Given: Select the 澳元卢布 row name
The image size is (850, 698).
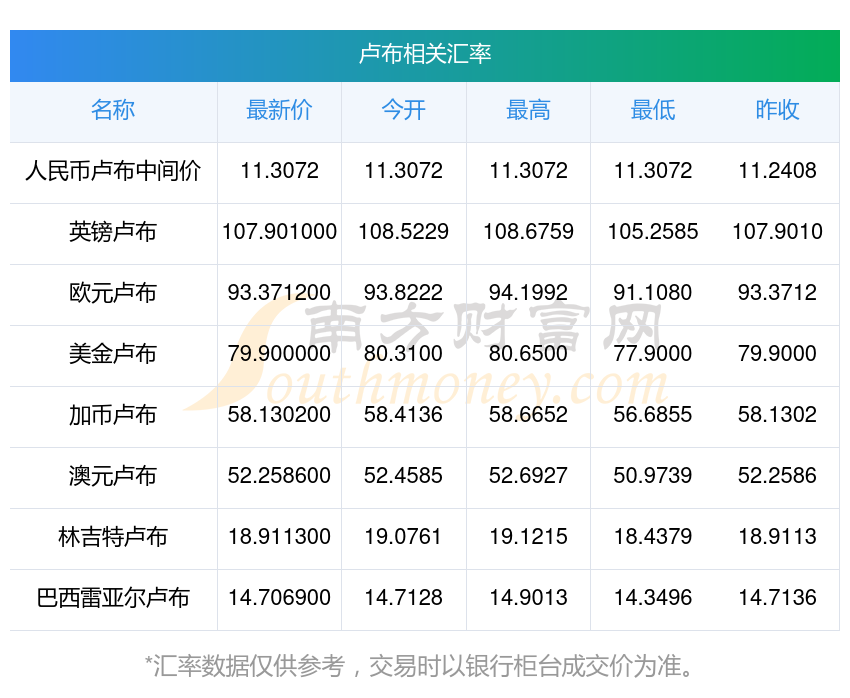Looking at the screenshot, I should (113, 476).
